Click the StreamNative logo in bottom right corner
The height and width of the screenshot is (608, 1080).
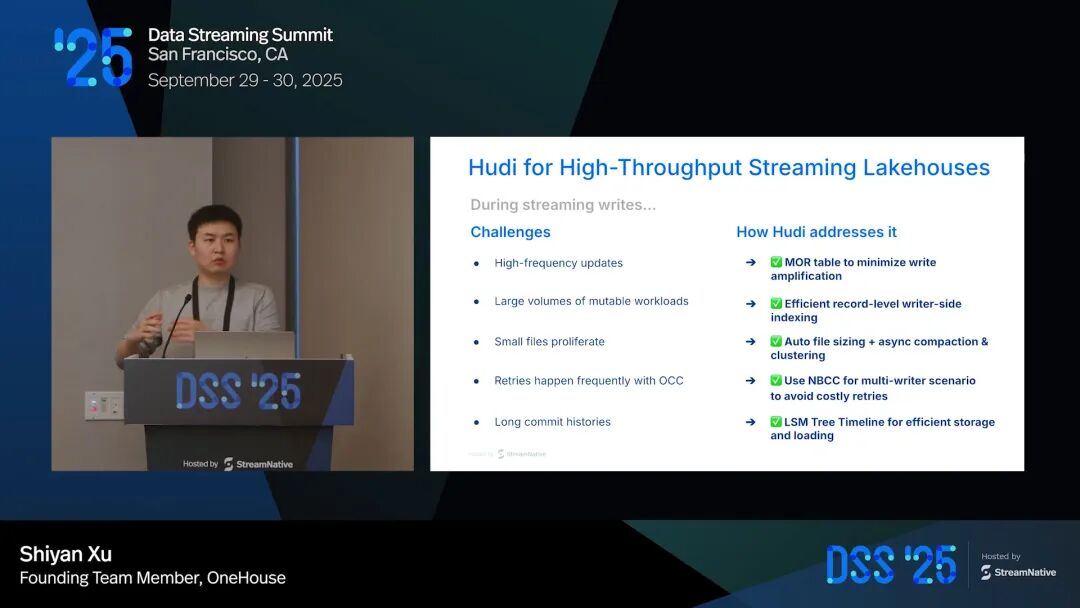click(x=1015, y=572)
